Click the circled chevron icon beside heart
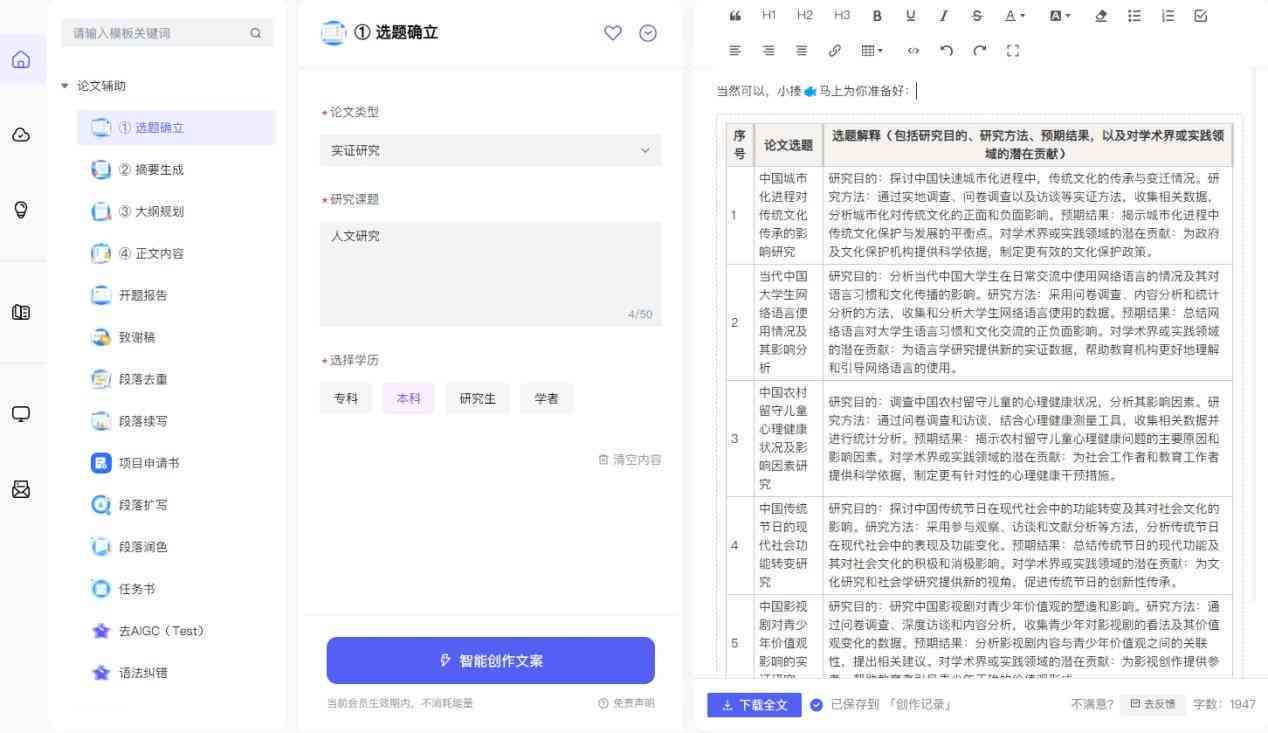 (x=648, y=33)
